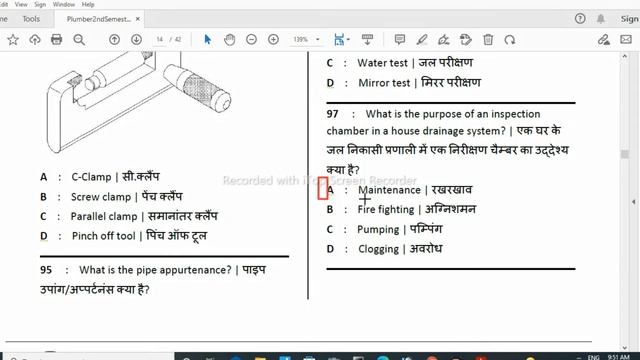The width and height of the screenshot is (640, 360).
Task: Click the page number field showing 14
Action: pos(160,40)
